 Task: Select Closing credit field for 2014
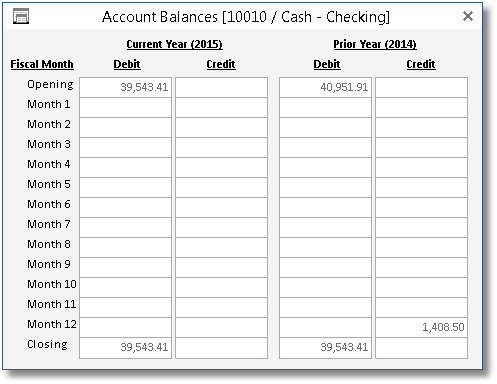pos(422,348)
